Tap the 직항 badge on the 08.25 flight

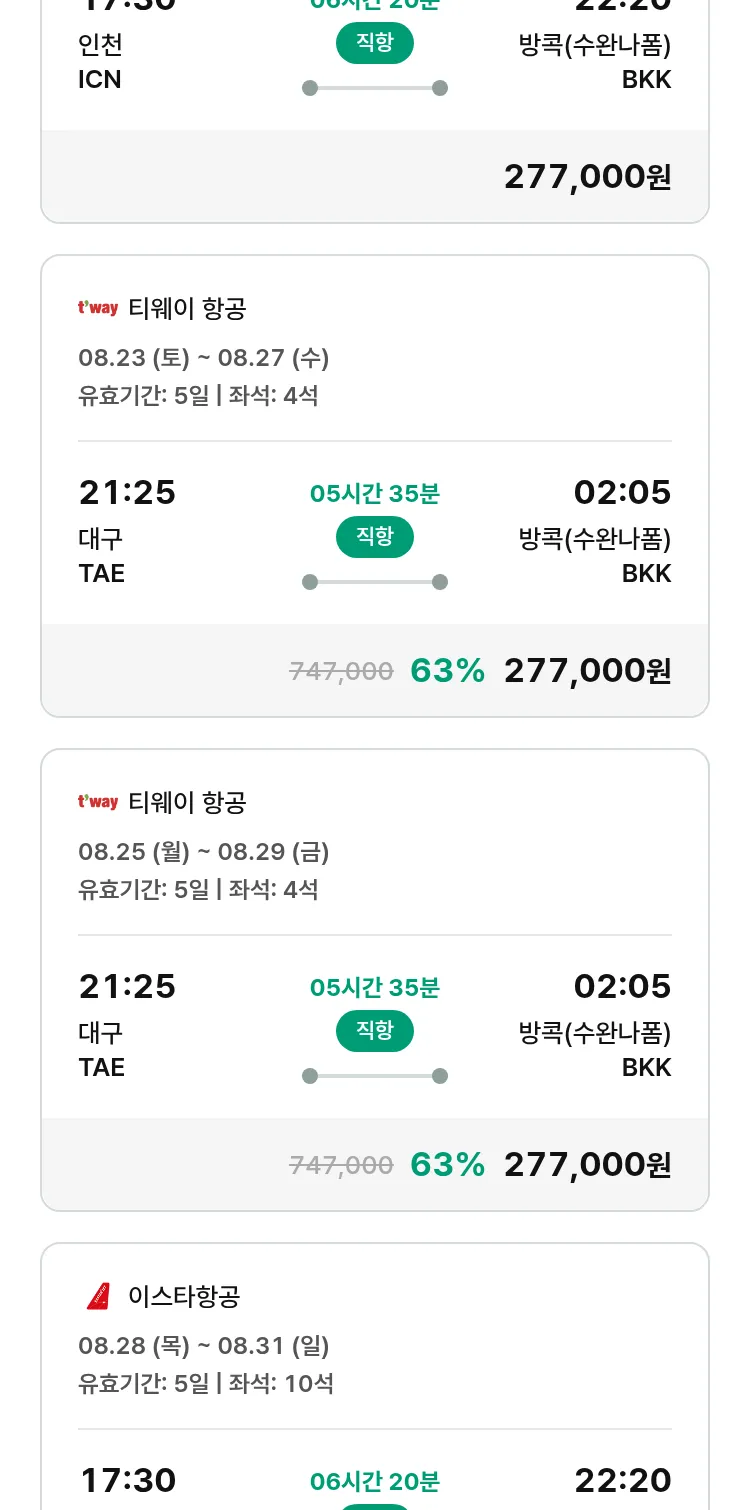(375, 1031)
